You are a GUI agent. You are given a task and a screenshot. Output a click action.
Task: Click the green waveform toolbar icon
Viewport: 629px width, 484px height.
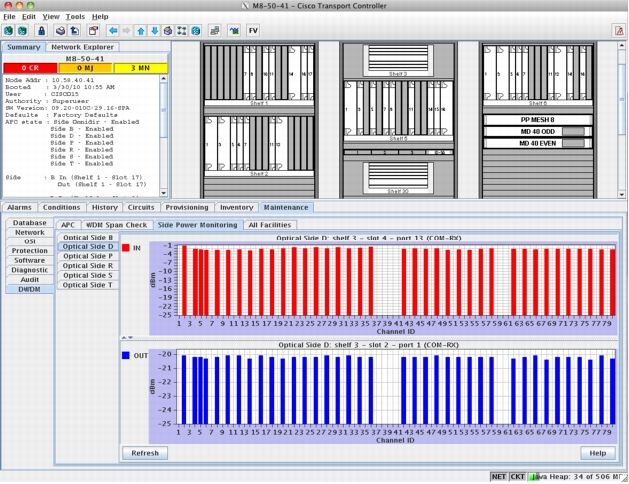pos(234,30)
